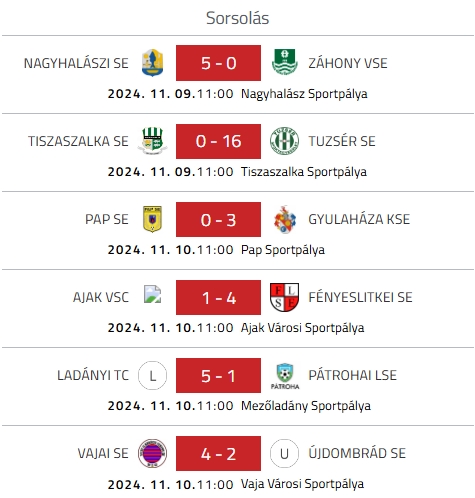Go to the NAGYHALÁSZI SE team page

[x=76, y=63]
